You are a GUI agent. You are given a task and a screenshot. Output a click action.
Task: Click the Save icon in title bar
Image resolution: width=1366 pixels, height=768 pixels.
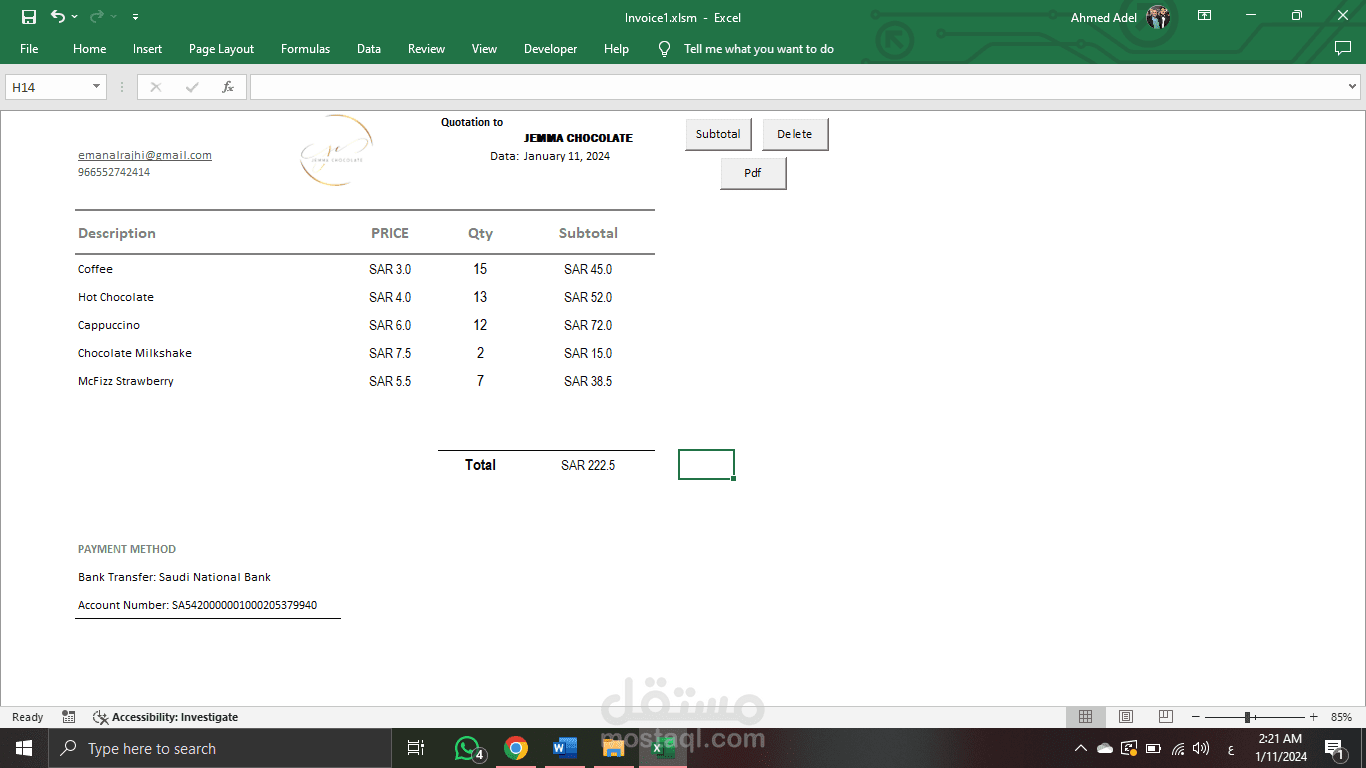point(29,17)
